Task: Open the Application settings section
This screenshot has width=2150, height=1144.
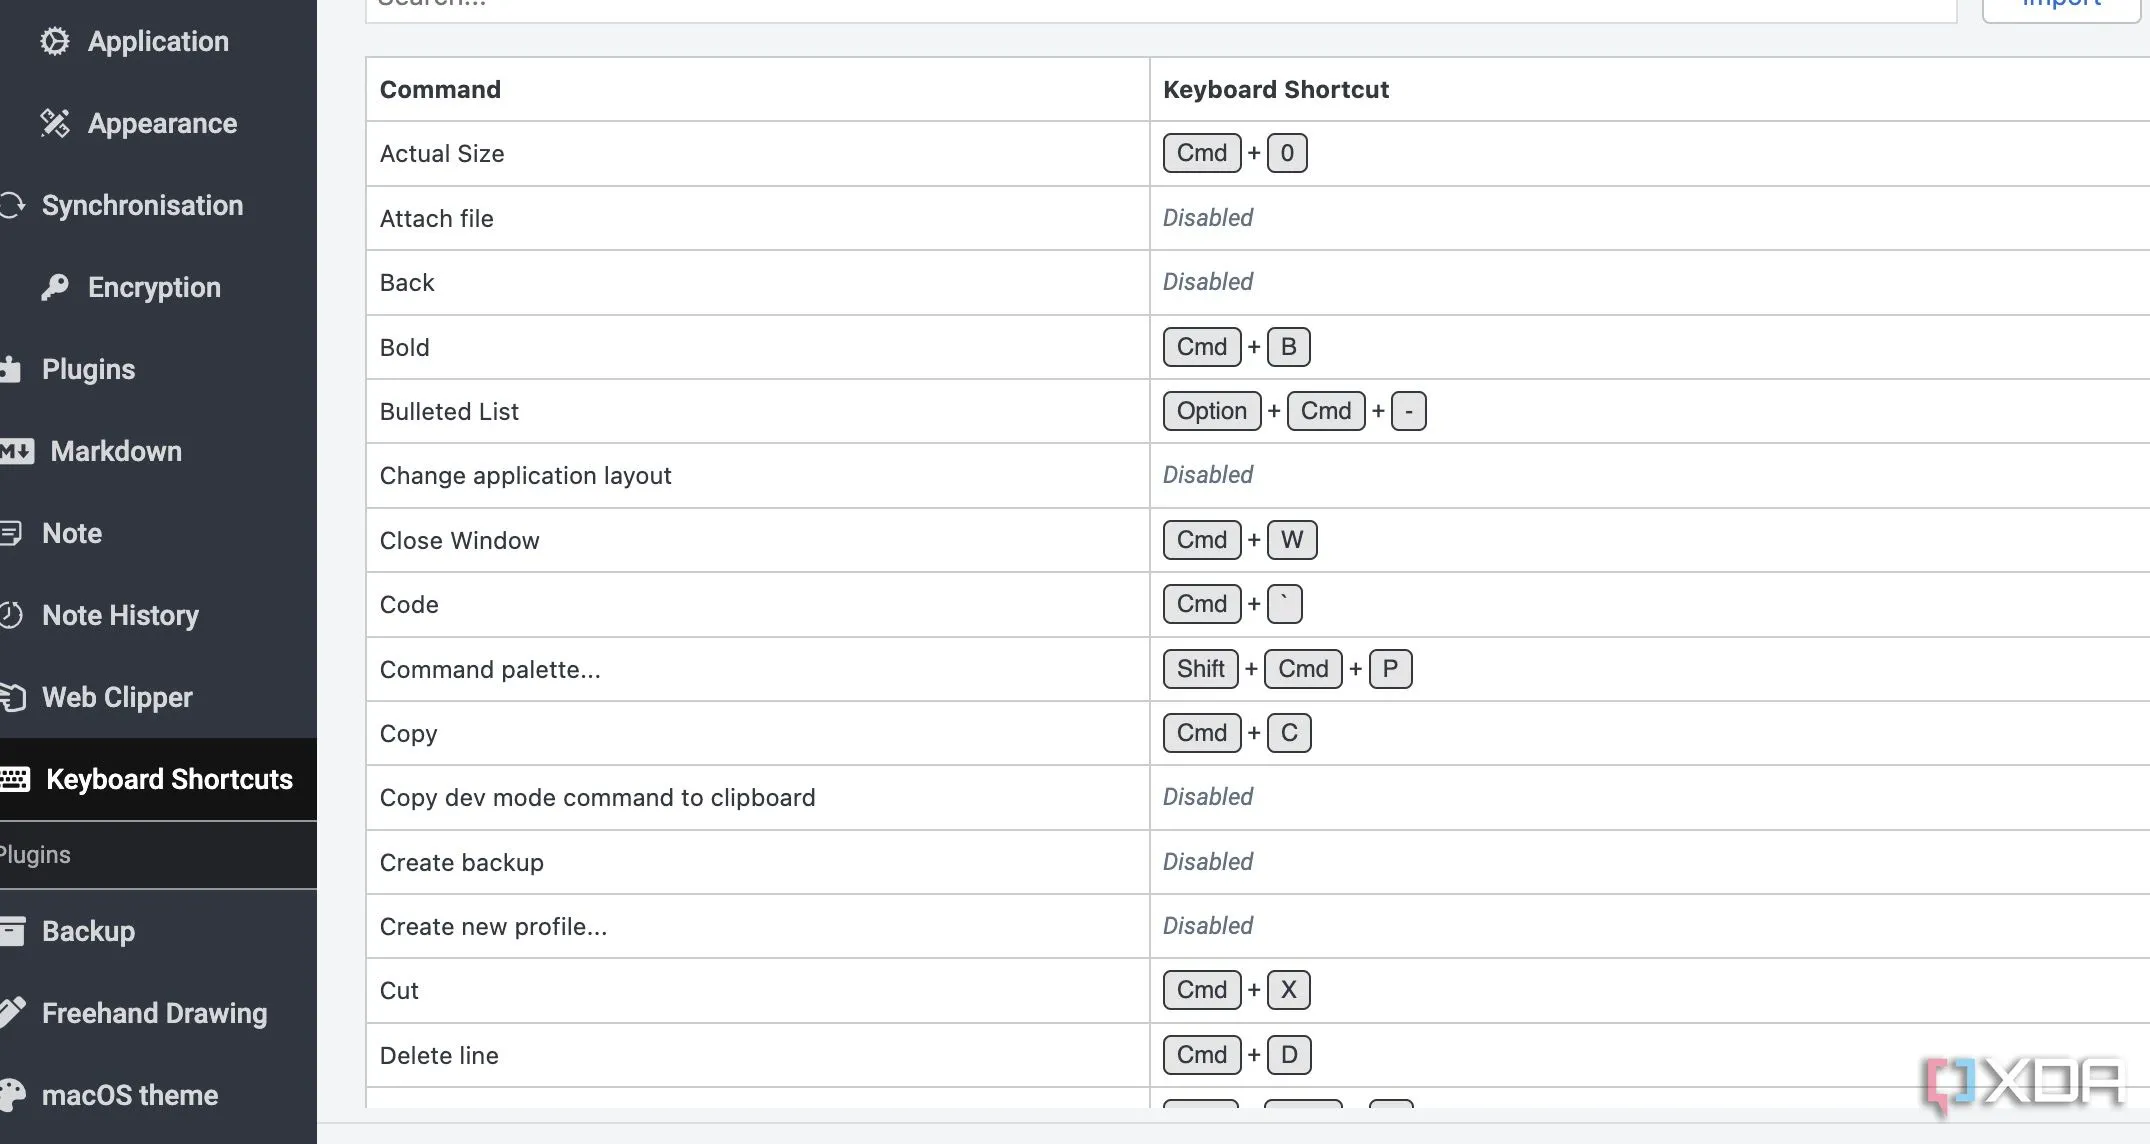Action: coord(158,41)
